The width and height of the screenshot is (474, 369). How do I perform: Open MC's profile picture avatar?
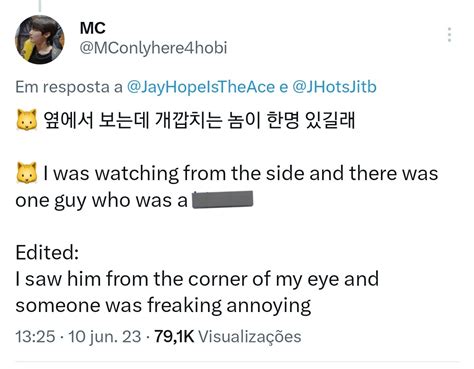click(40, 39)
